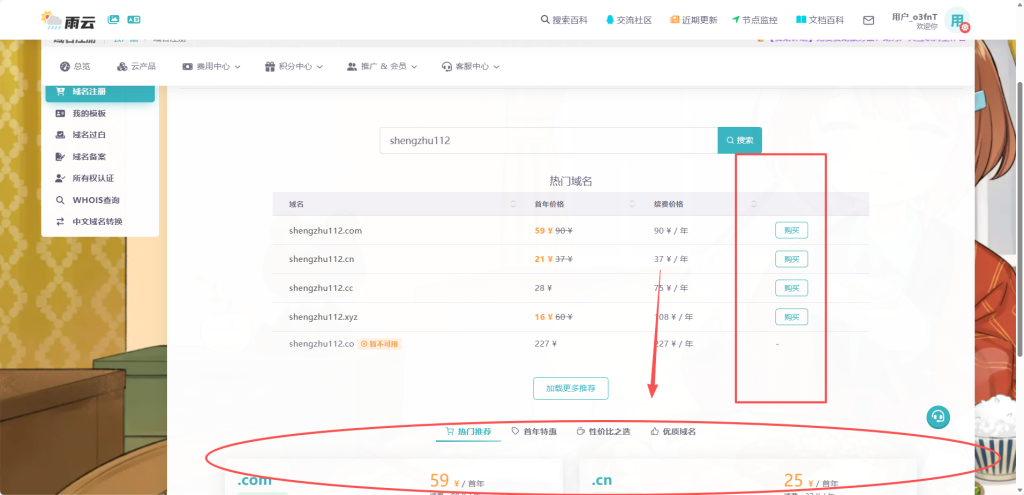Click 购买 for shengzhu112.com
Viewport: 1024px width, 495px height.
point(791,230)
